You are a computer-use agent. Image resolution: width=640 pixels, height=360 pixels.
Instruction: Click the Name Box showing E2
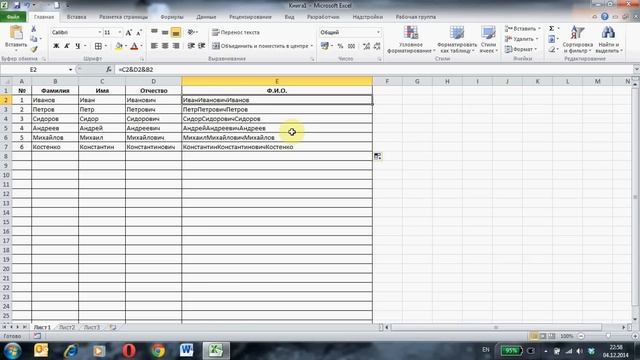coord(33,70)
